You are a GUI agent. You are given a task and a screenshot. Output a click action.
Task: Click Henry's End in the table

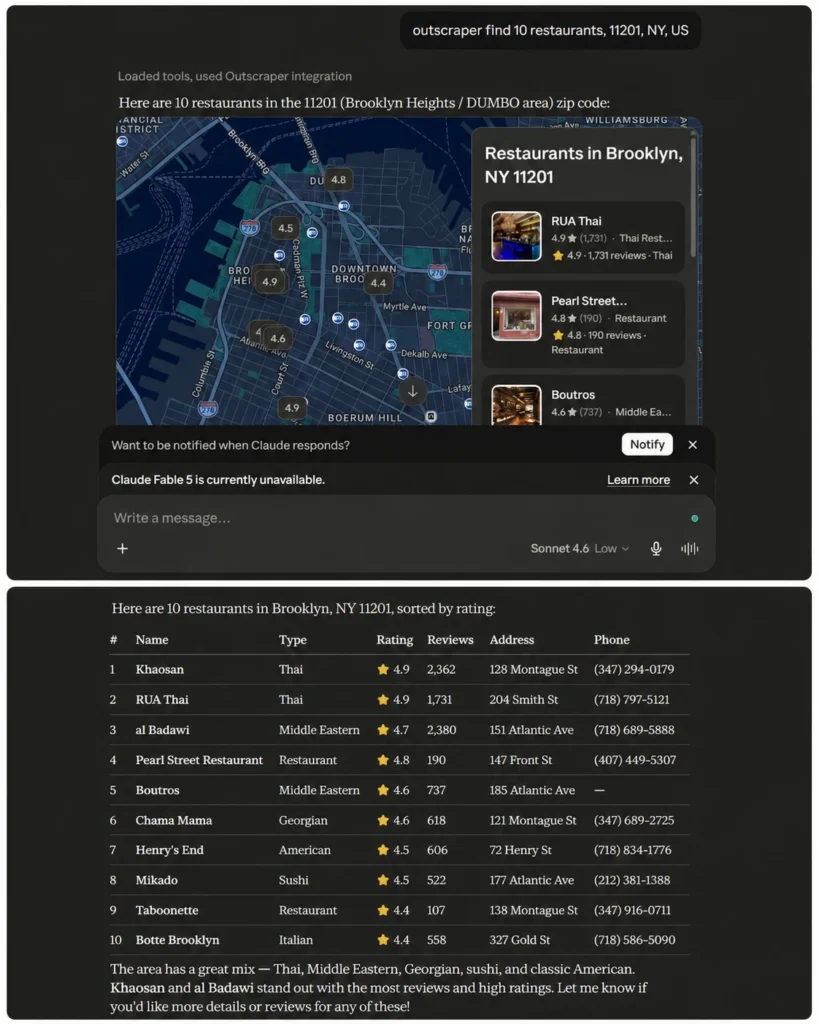[x=170, y=850]
